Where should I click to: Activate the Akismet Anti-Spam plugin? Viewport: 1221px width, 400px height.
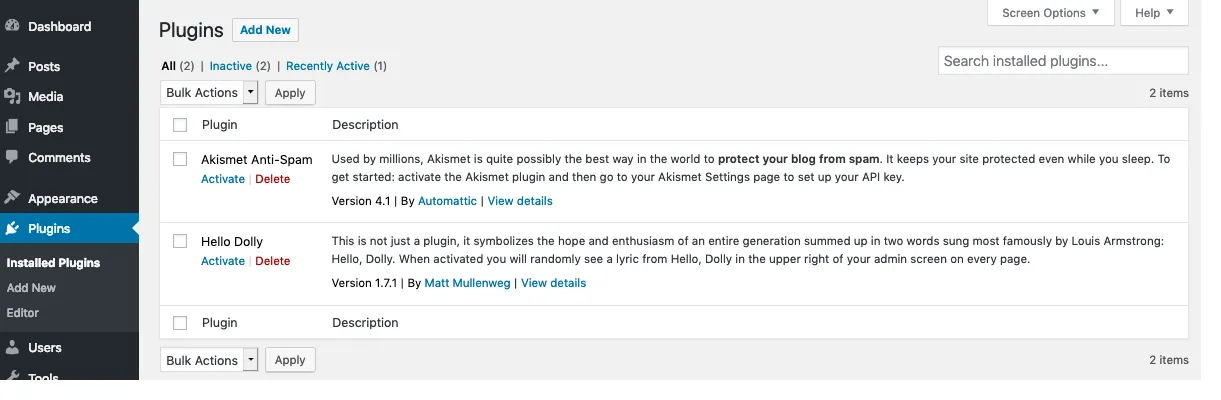click(x=223, y=179)
